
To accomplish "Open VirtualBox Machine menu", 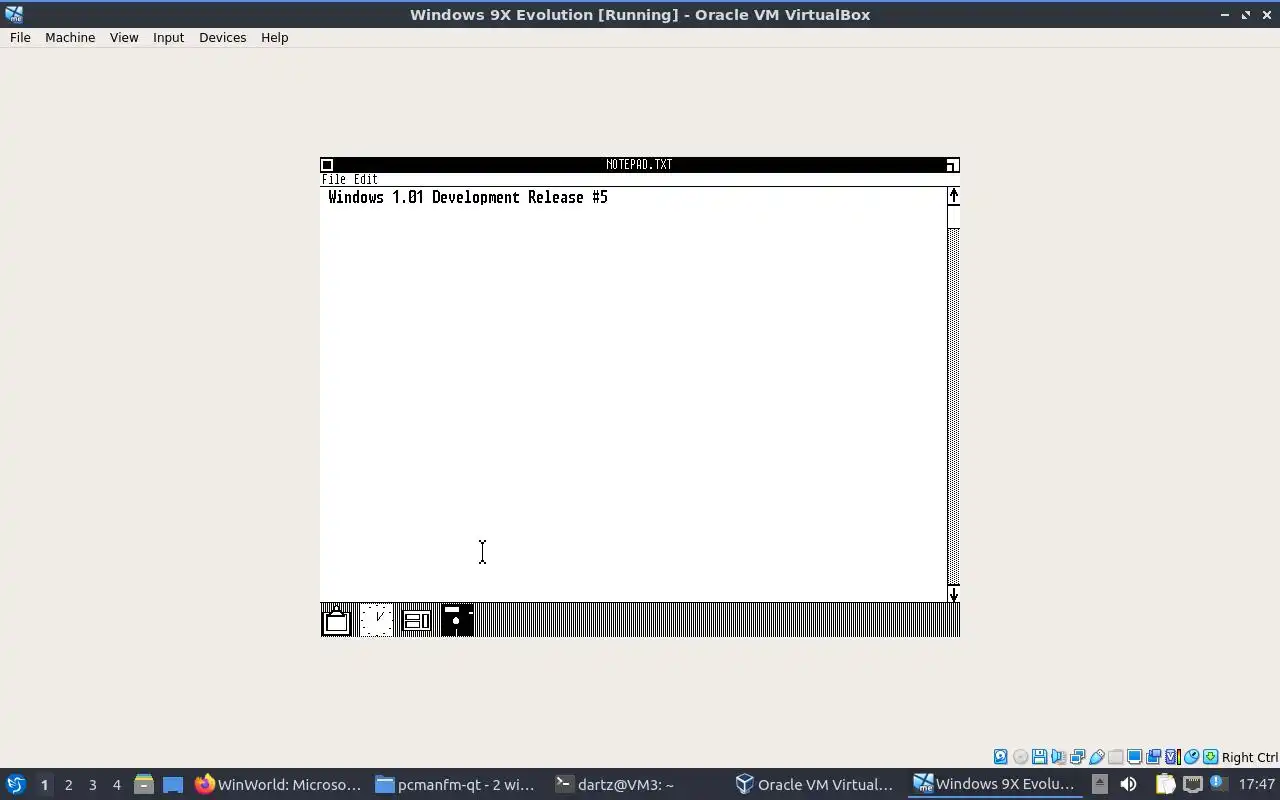I will click(x=70, y=37).
